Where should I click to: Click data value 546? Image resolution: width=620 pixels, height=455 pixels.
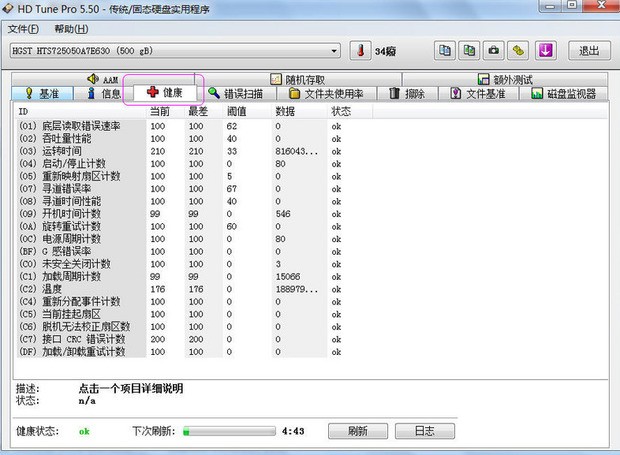[x=283, y=214]
